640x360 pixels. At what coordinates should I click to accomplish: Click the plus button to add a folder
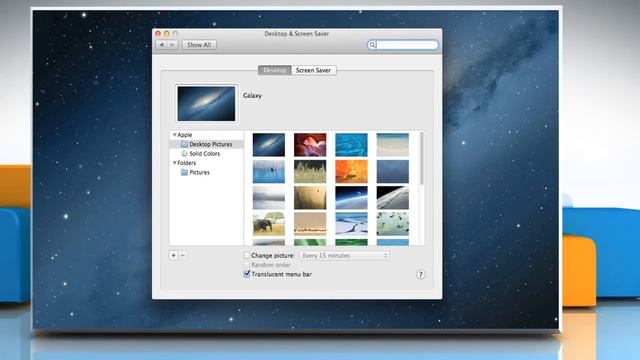(173, 256)
